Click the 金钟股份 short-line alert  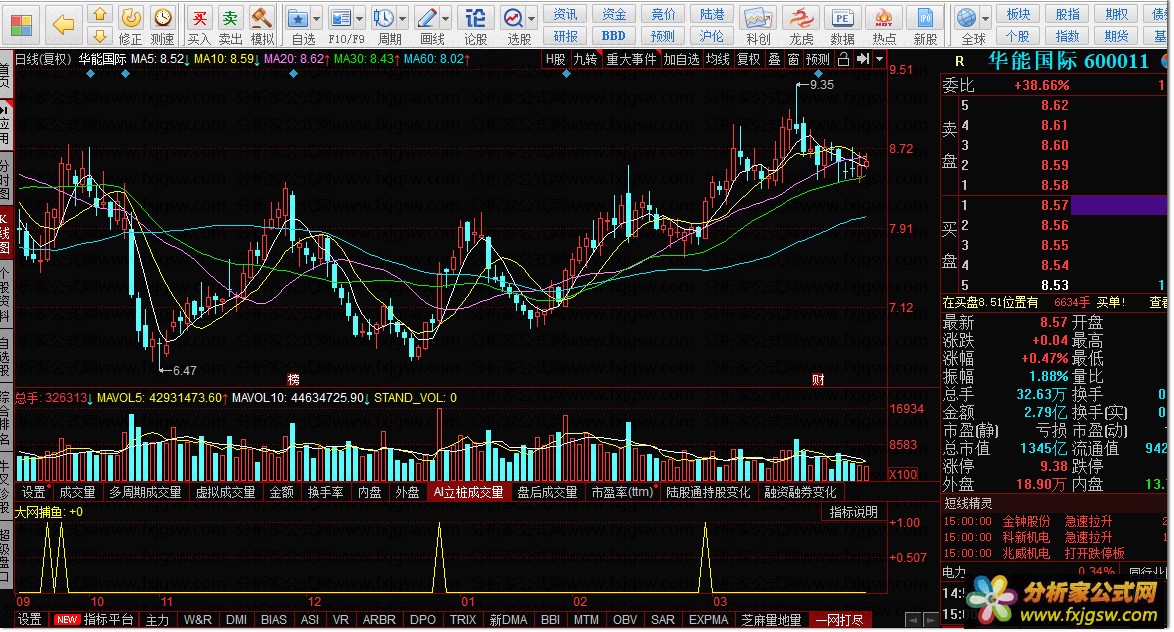(1026, 521)
